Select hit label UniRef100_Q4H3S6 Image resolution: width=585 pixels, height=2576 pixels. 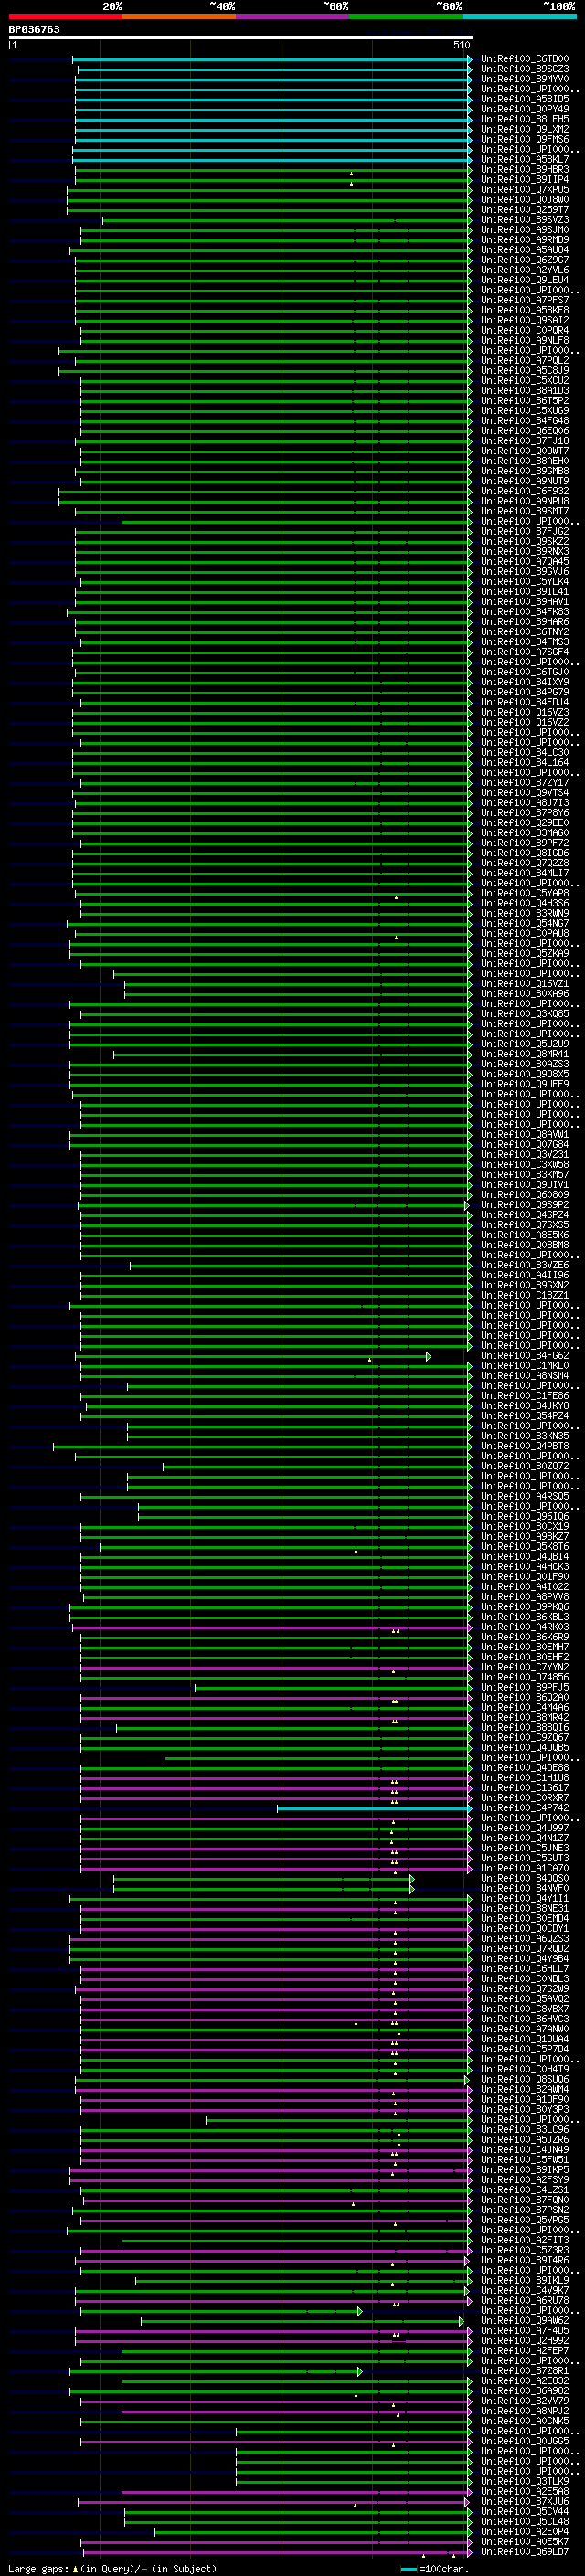pyautogui.click(x=525, y=903)
